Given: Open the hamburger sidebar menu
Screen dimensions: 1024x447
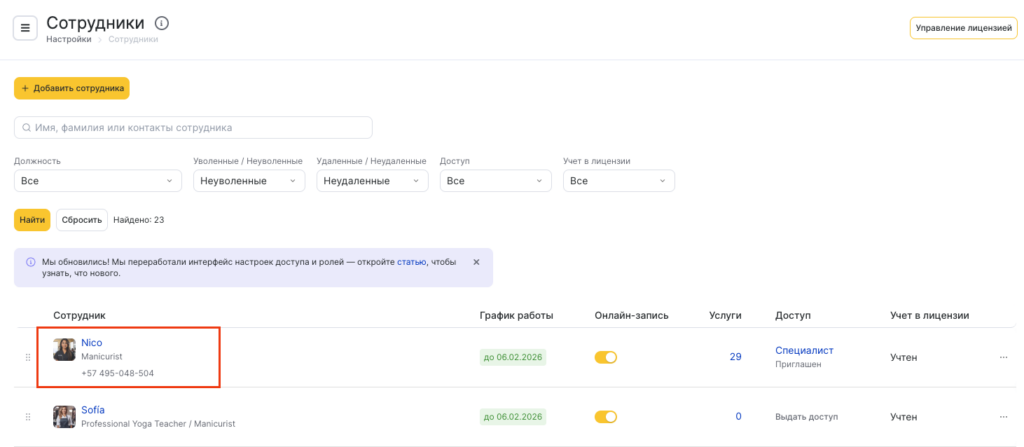Looking at the screenshot, I should pyautogui.click(x=25, y=28).
